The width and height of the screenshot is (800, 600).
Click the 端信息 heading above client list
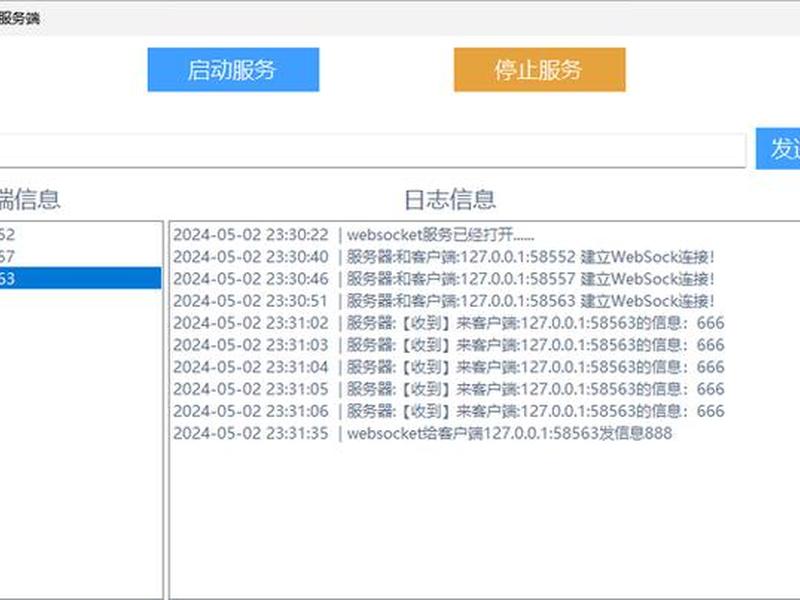point(30,199)
